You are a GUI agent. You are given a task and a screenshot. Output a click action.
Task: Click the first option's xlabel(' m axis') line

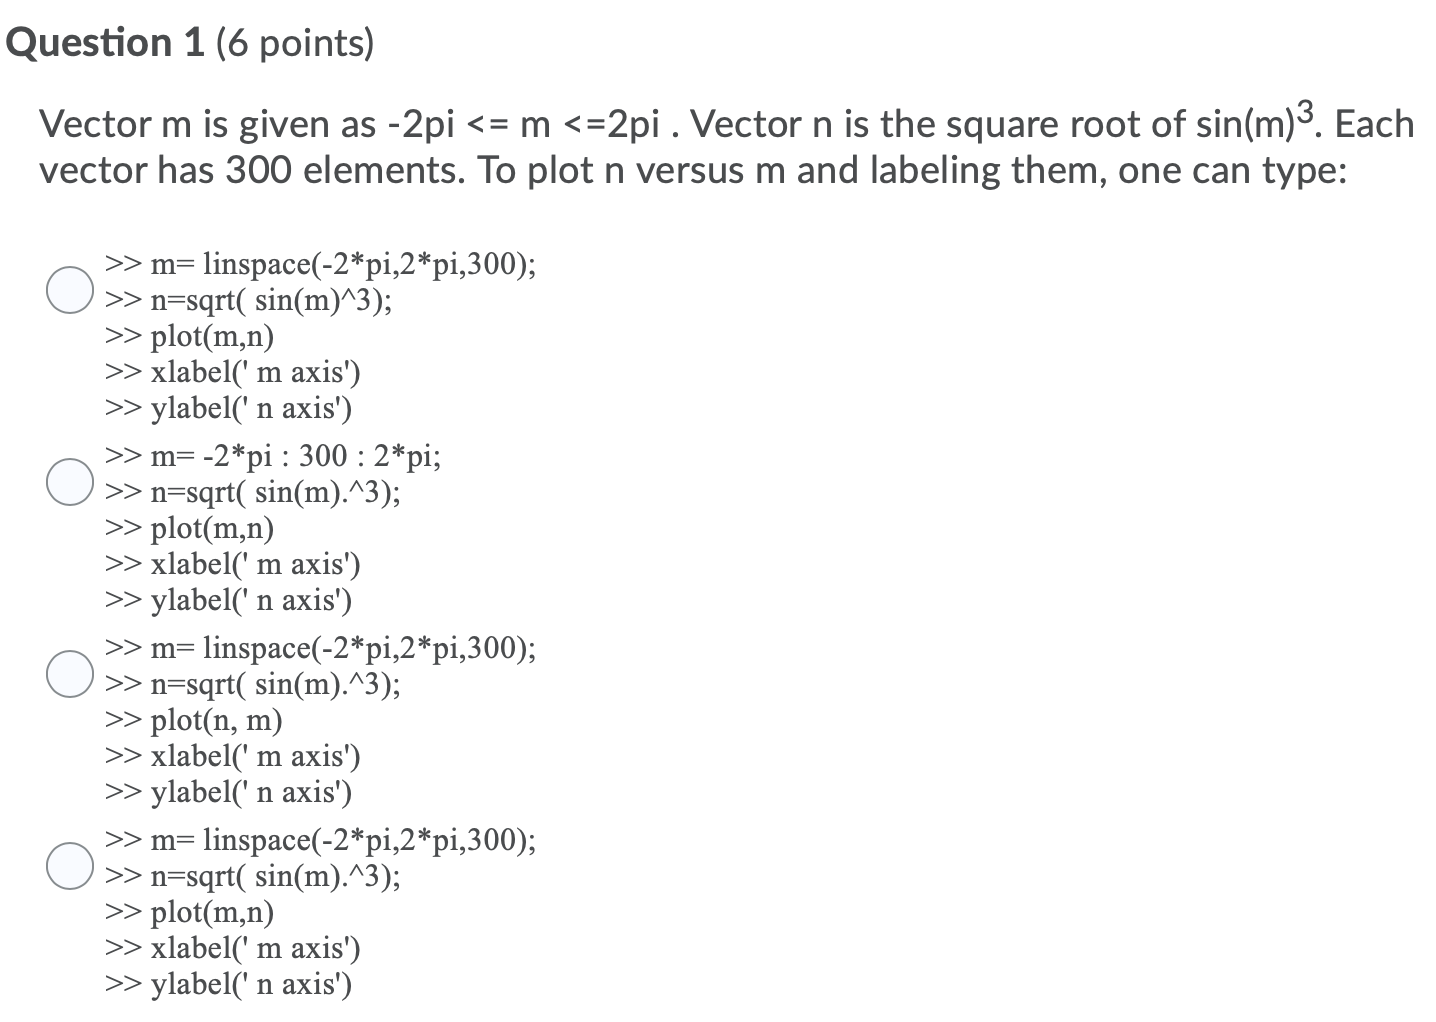[234, 372]
